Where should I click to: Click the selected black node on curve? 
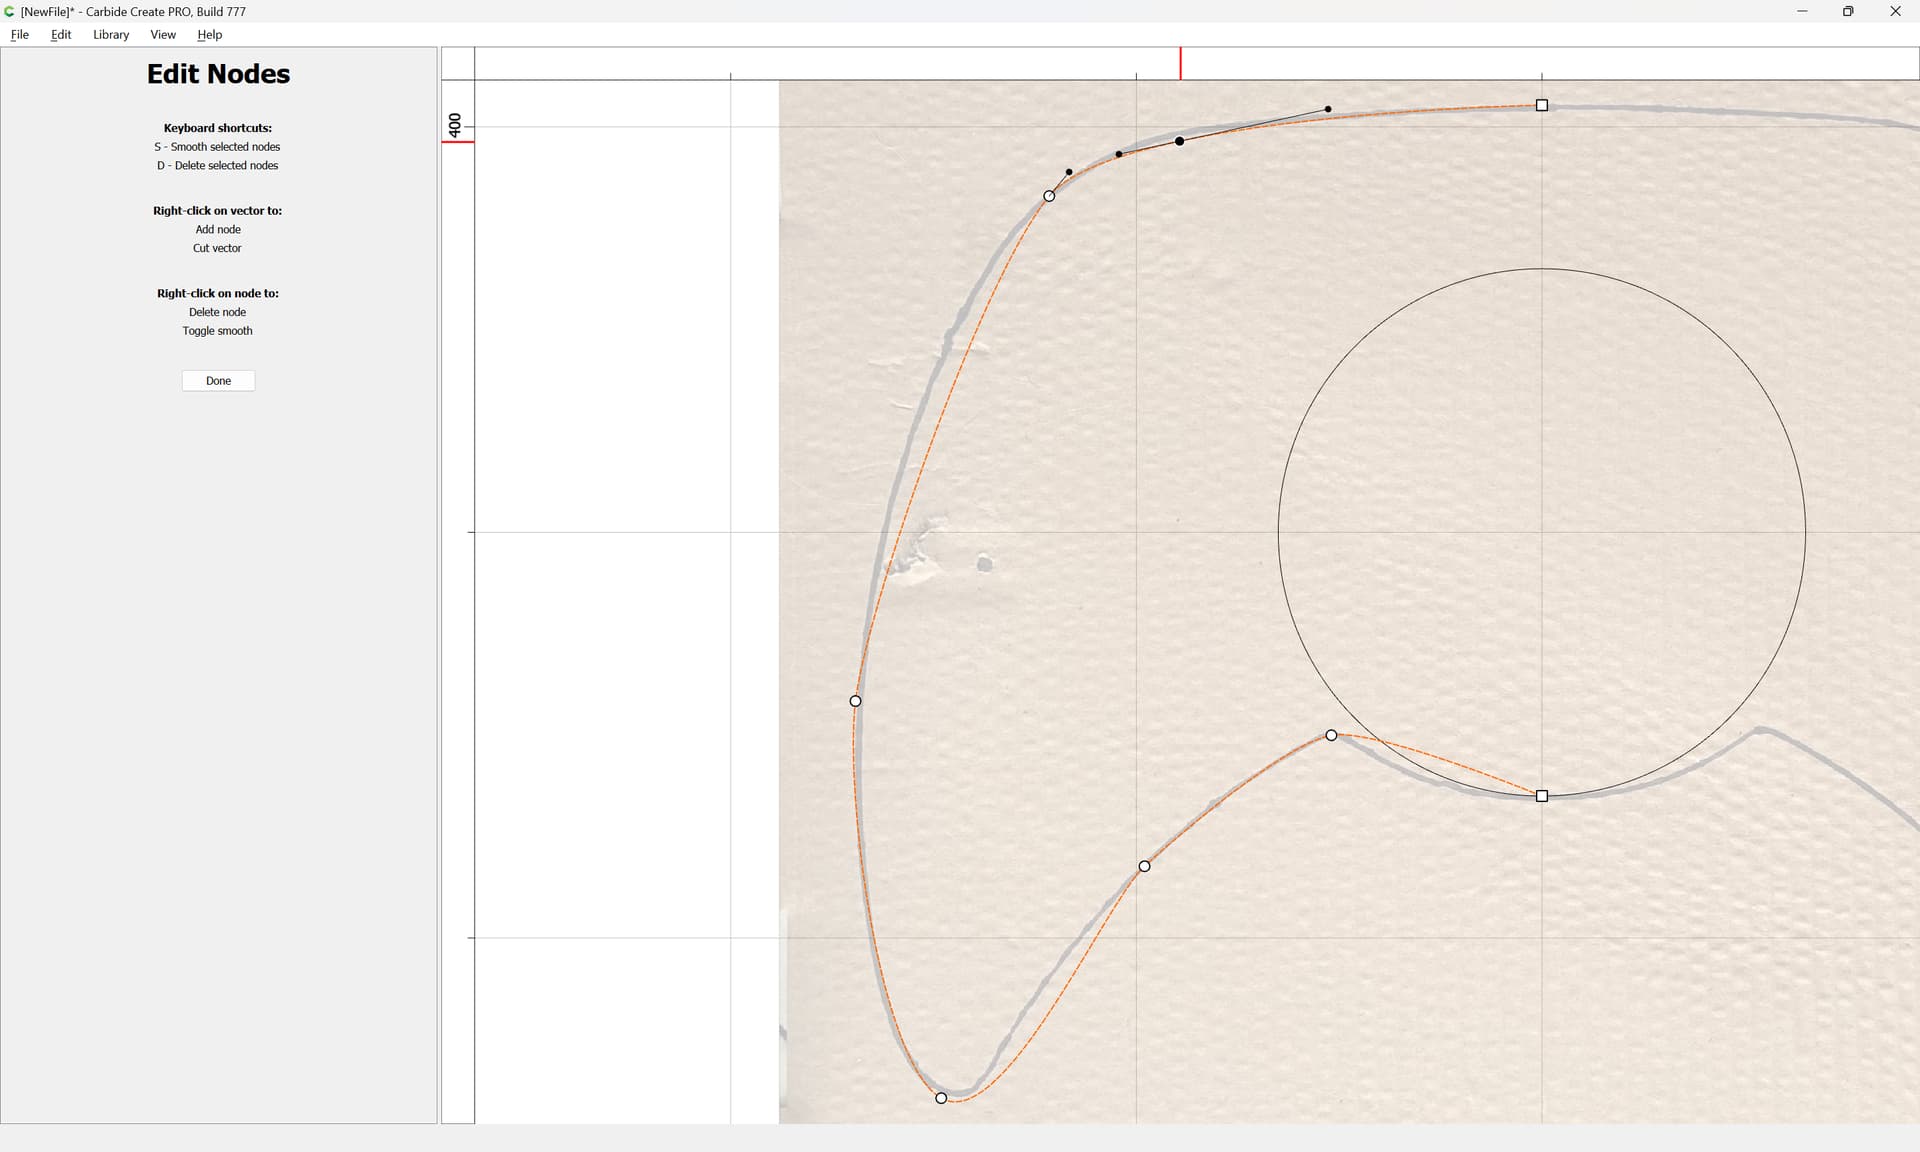1180,141
